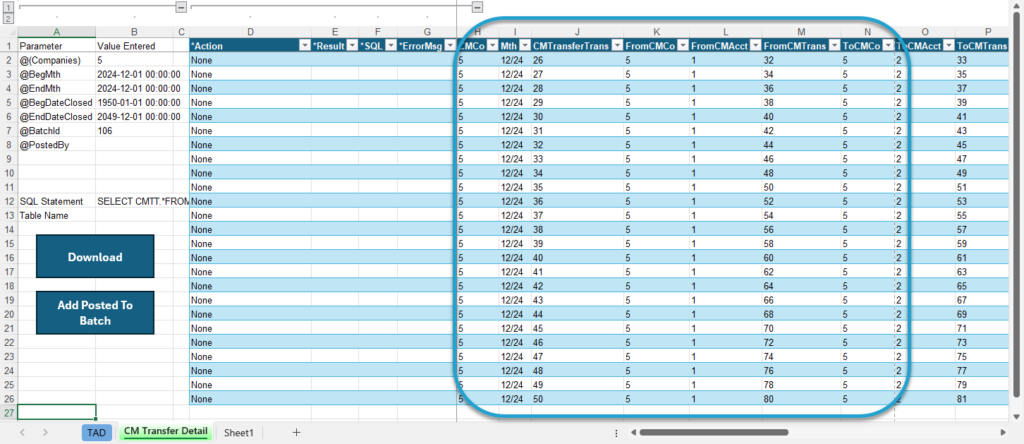Go to next sheet with right arrow
This screenshot has width=1024, height=444.
tap(45, 432)
